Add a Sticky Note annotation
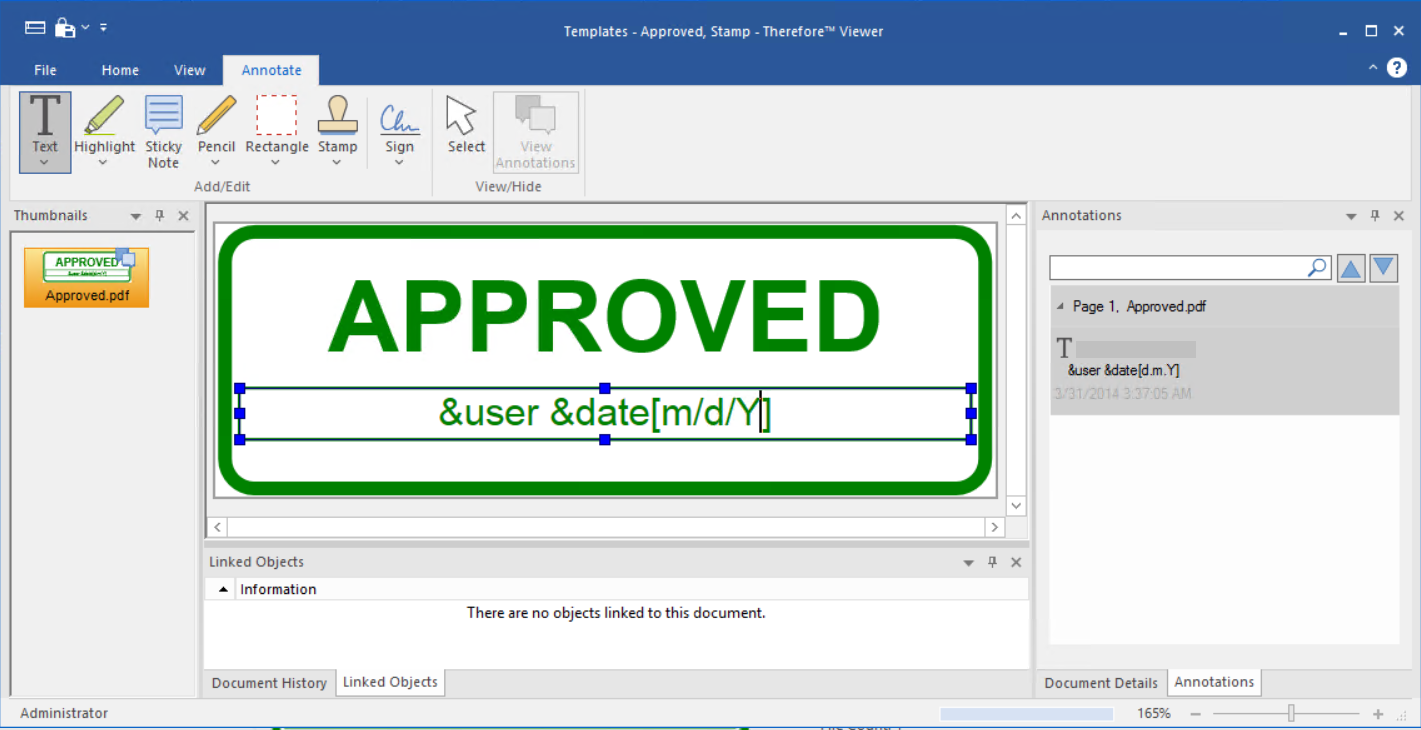 [x=163, y=131]
